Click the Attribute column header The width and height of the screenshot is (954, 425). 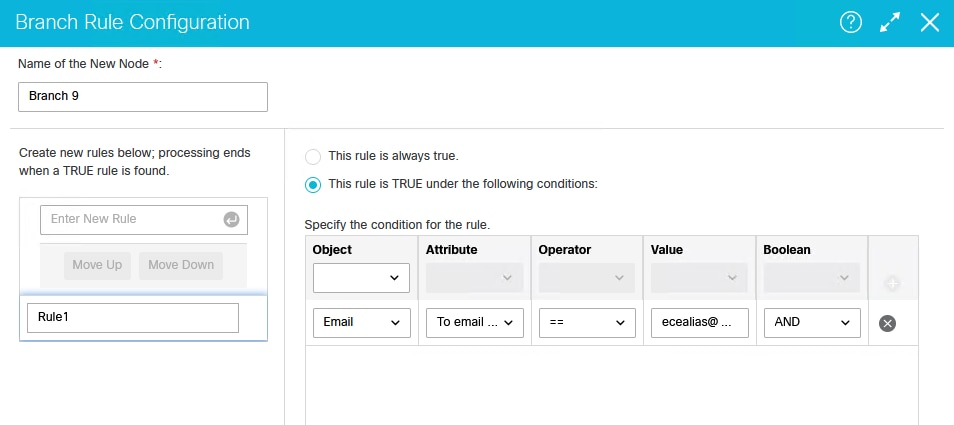coord(451,250)
